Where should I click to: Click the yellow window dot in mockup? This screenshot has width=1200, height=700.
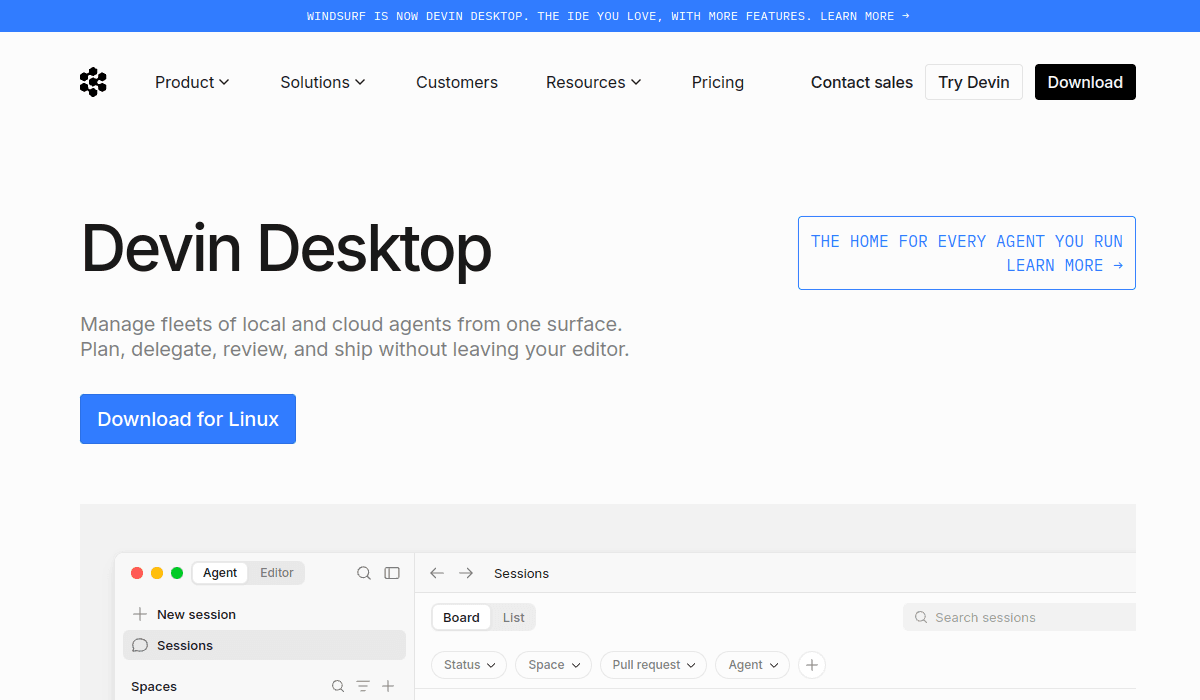(157, 573)
